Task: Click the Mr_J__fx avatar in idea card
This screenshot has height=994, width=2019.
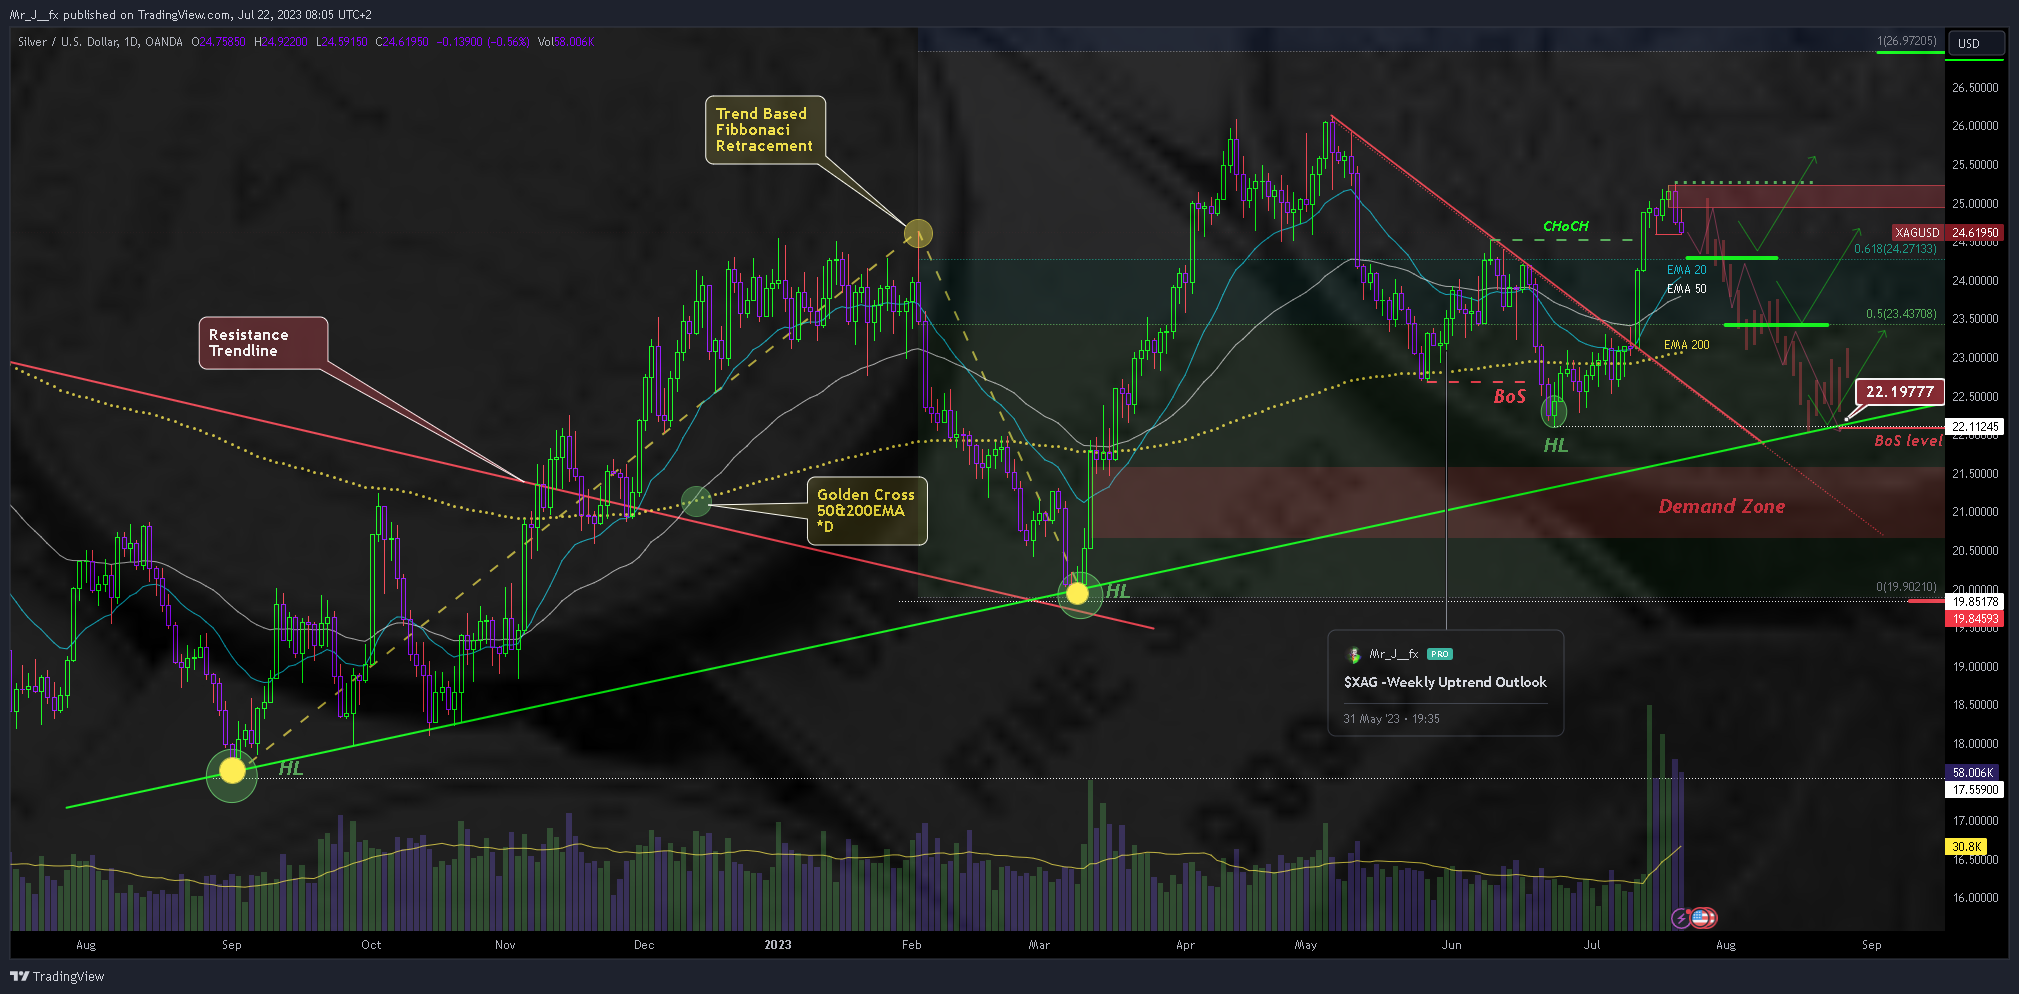Action: (1354, 654)
